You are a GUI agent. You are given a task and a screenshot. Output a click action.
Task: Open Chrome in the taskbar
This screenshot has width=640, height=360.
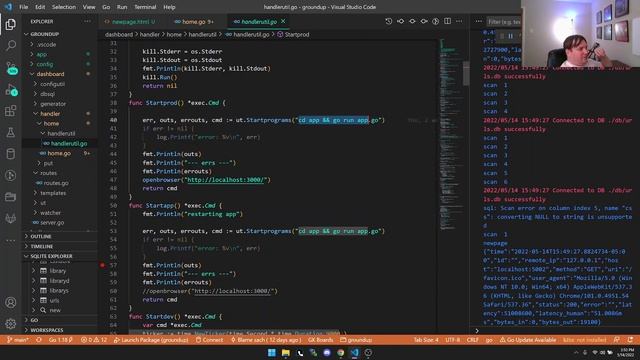[x=340, y=353]
